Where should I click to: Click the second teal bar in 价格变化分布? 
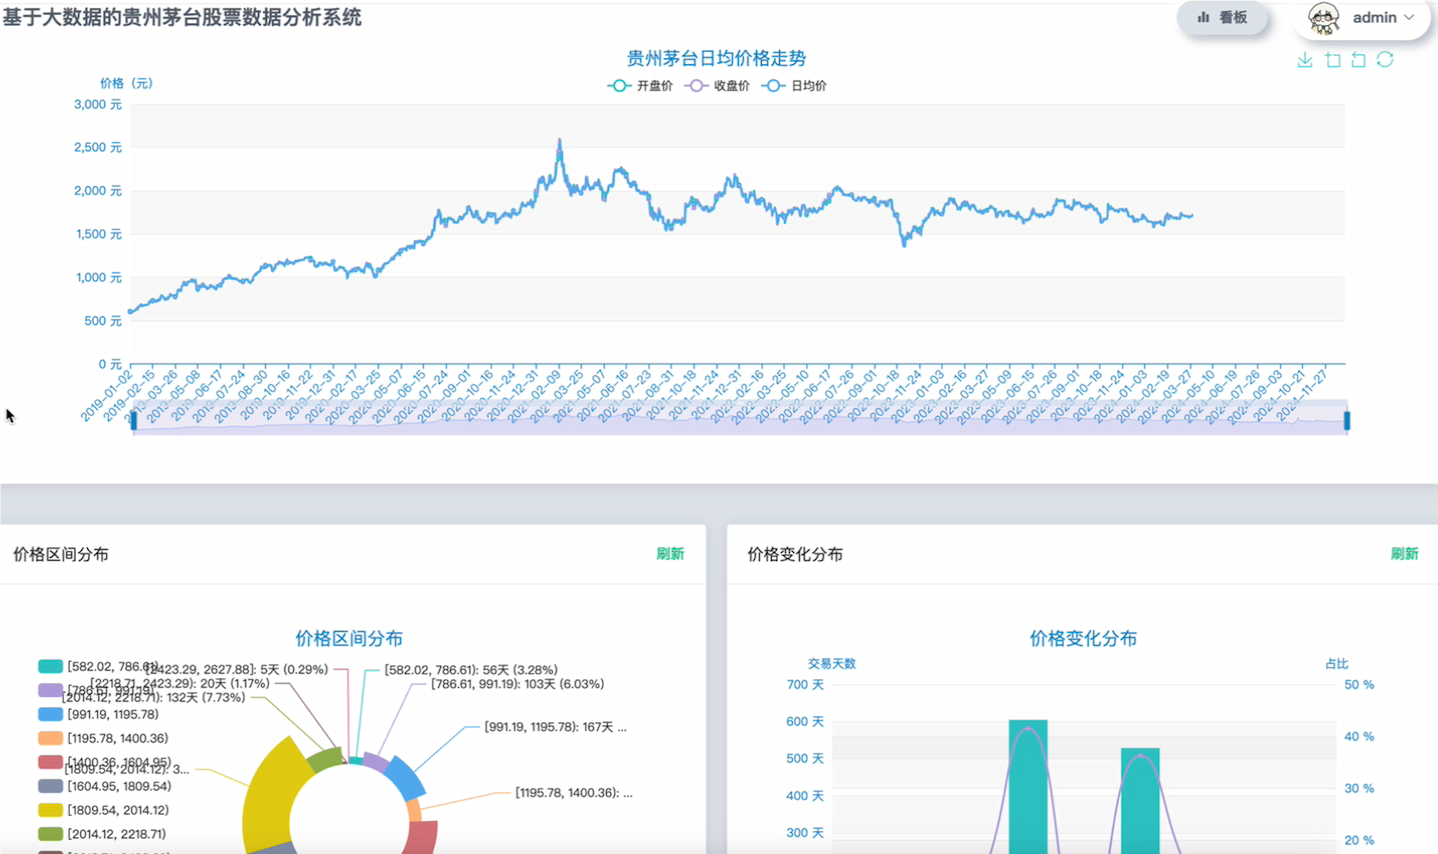(x=1140, y=801)
